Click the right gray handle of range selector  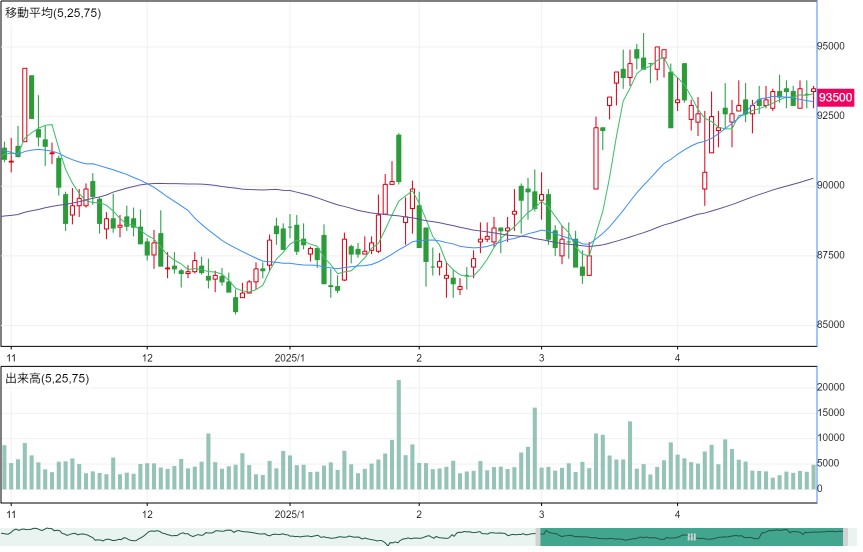(x=846, y=537)
